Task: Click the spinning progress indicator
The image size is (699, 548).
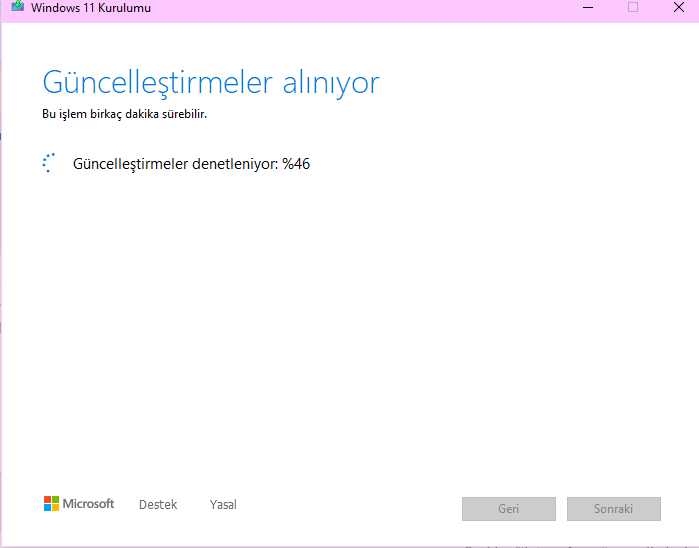Action: pos(50,163)
